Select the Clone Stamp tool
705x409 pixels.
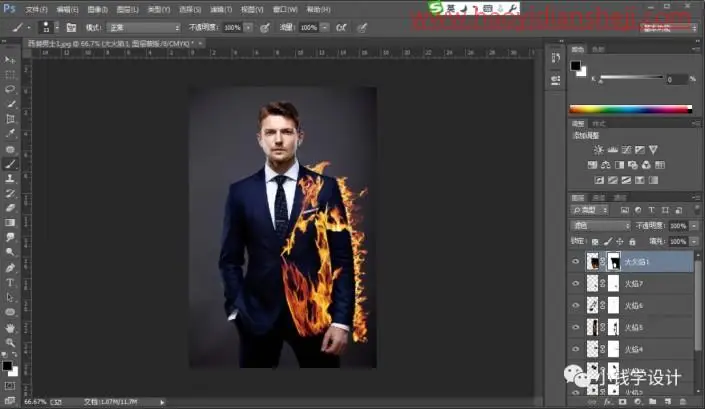click(x=10, y=179)
